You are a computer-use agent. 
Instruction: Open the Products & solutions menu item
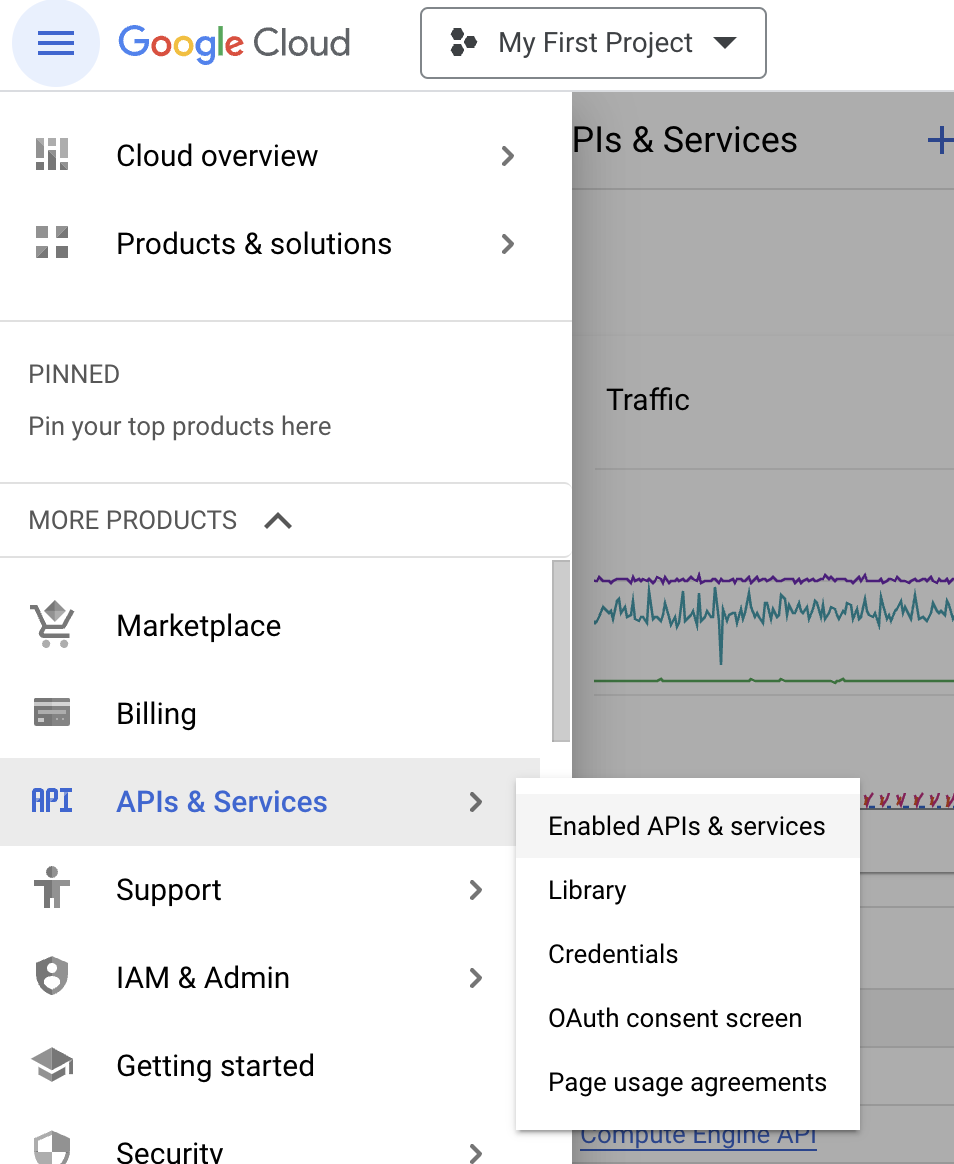pos(286,243)
